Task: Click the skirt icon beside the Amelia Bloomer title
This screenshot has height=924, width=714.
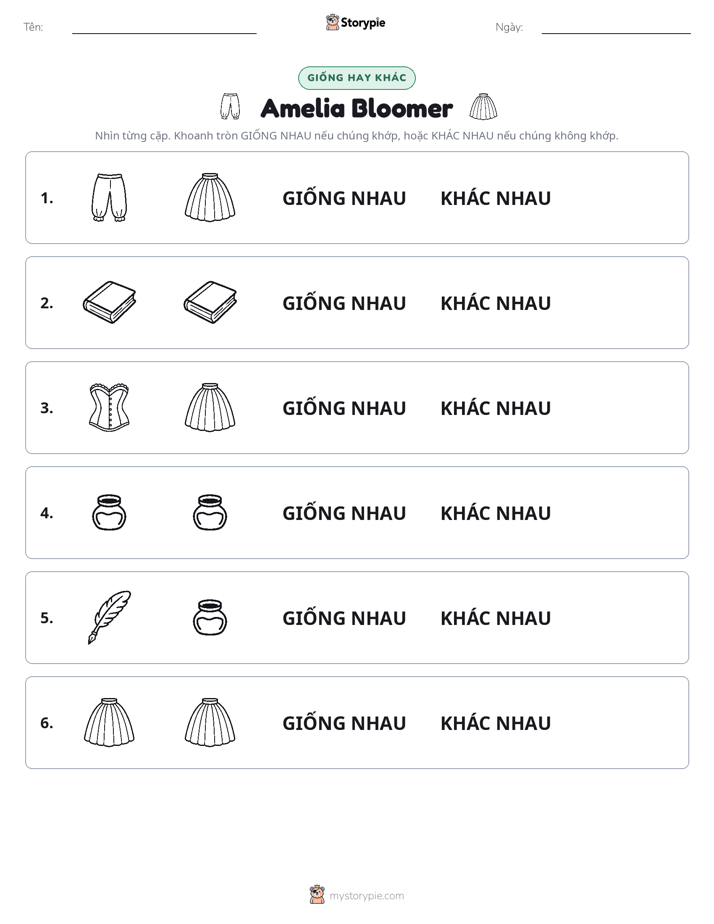Action: point(483,106)
